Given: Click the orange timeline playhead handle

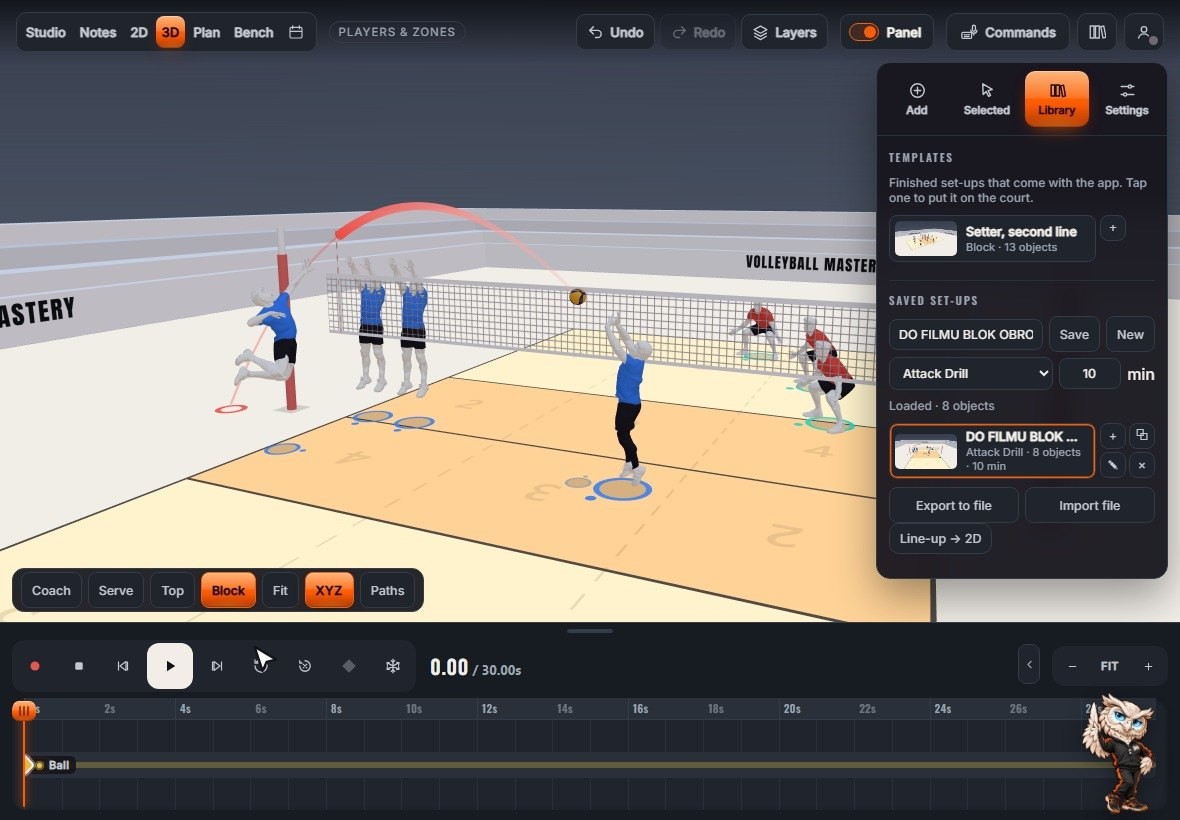Looking at the screenshot, I should [x=24, y=710].
